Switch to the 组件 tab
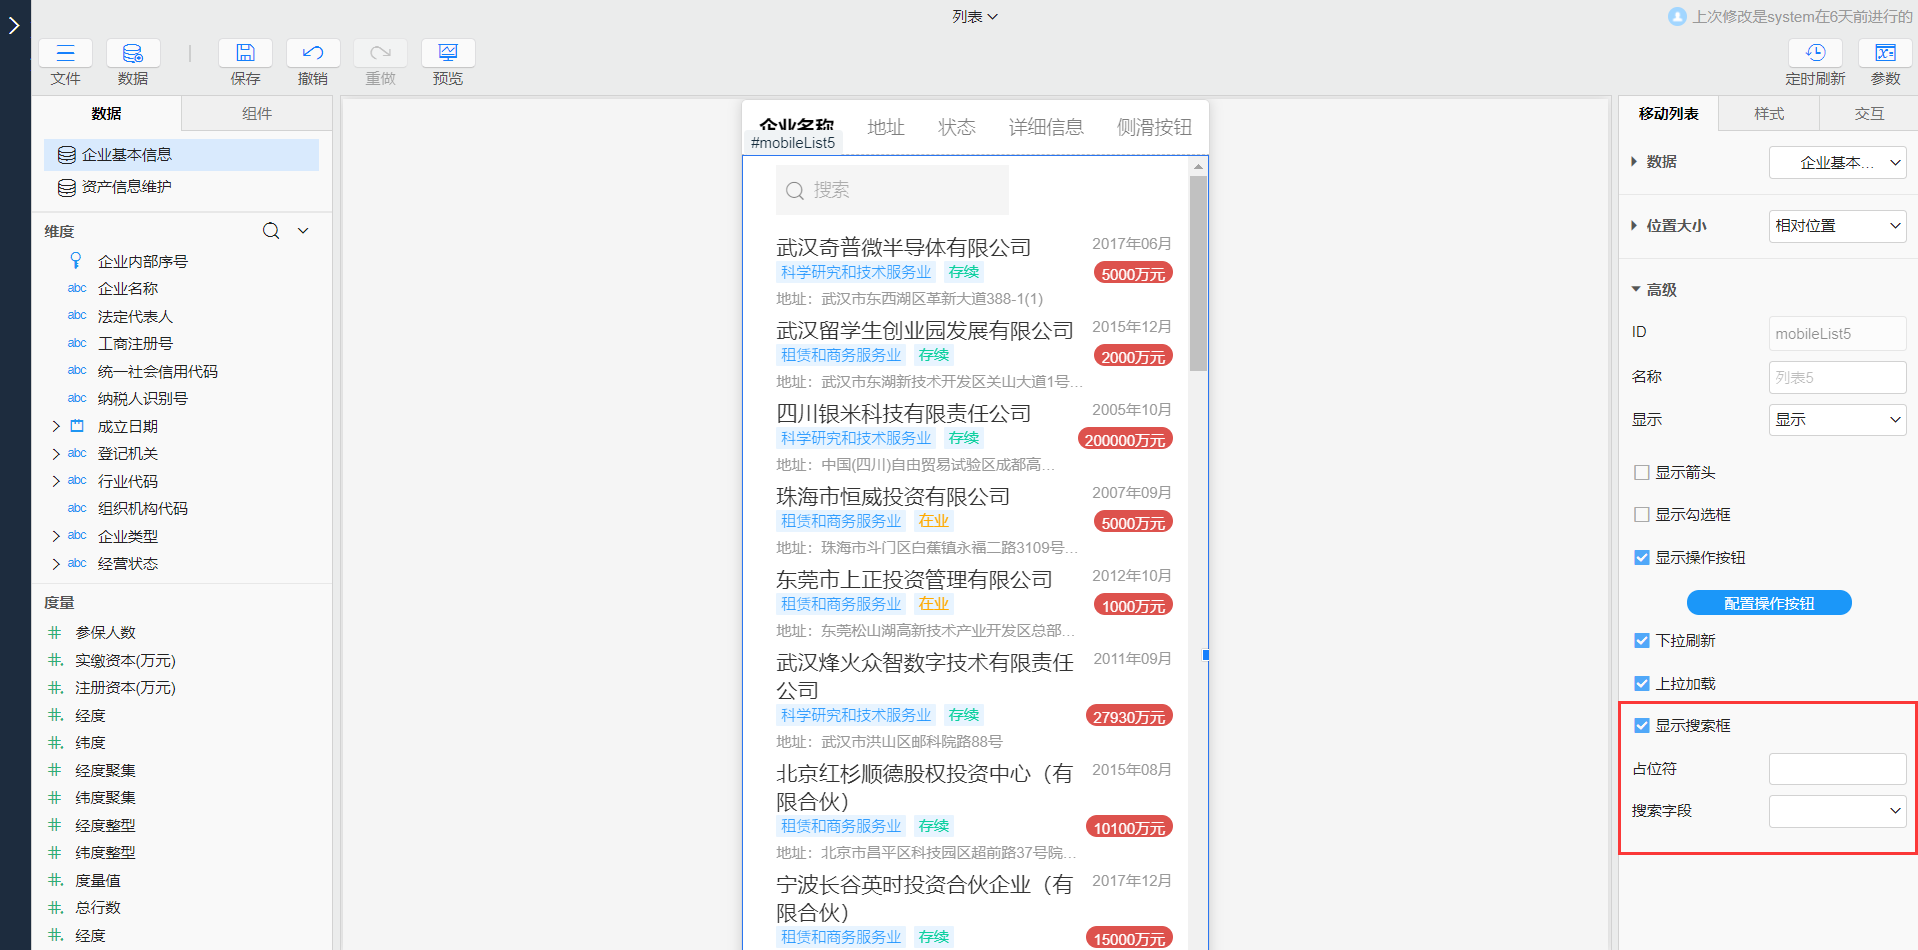The height and width of the screenshot is (950, 1918). [256, 113]
